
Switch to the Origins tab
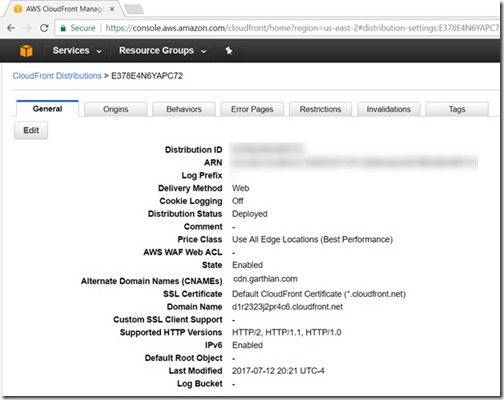pos(116,109)
